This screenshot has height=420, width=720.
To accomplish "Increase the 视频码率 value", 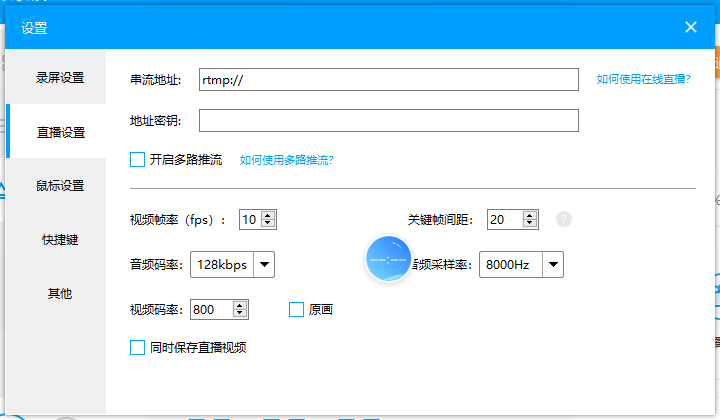I will 239,305.
